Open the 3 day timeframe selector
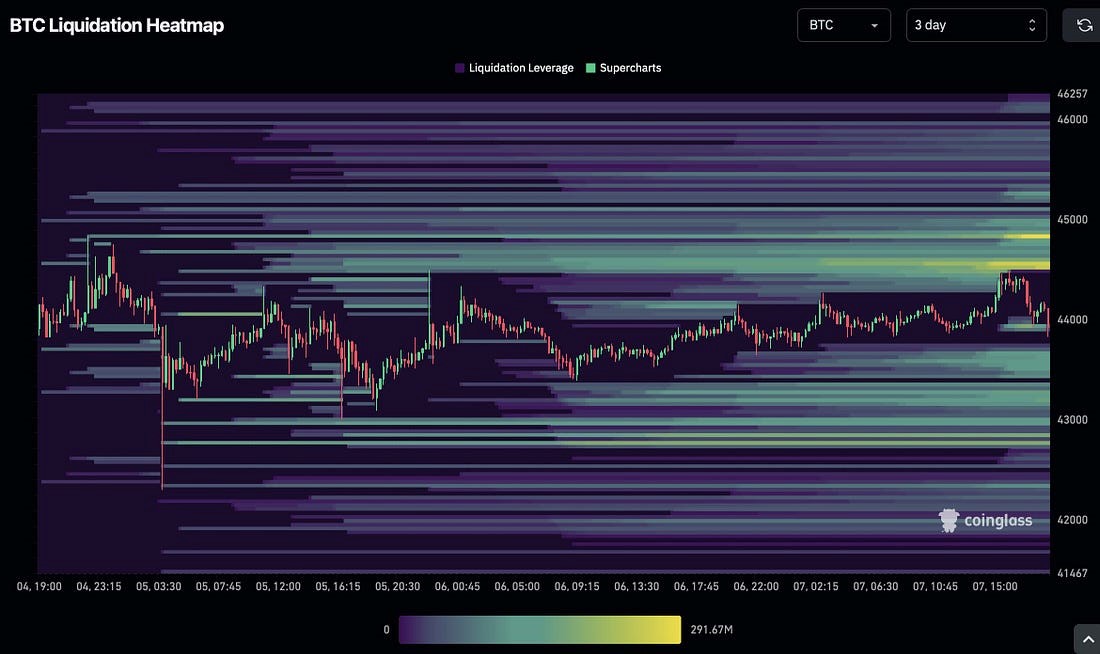Screen dimensions: 1100x654 977,25
